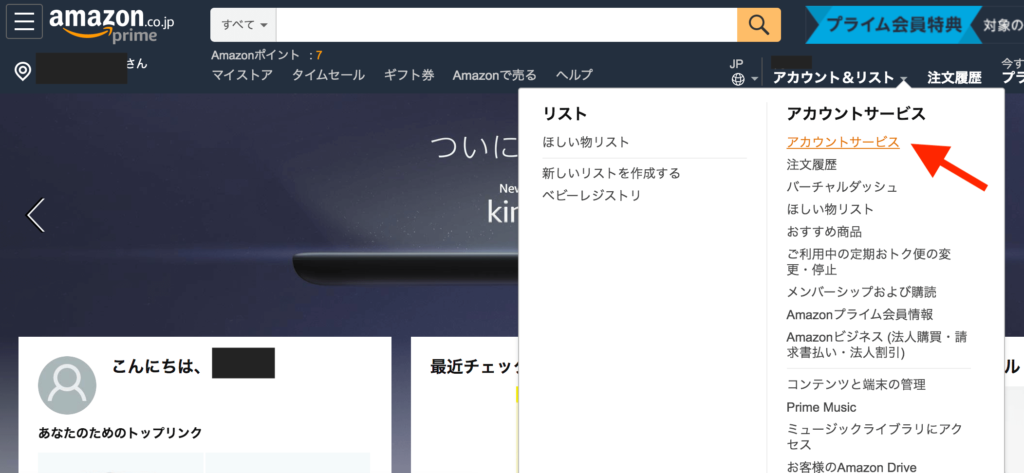1024x473 pixels.
Task: Select ほしい物リスト under リスト heading
Action: pyautogui.click(x=586, y=142)
